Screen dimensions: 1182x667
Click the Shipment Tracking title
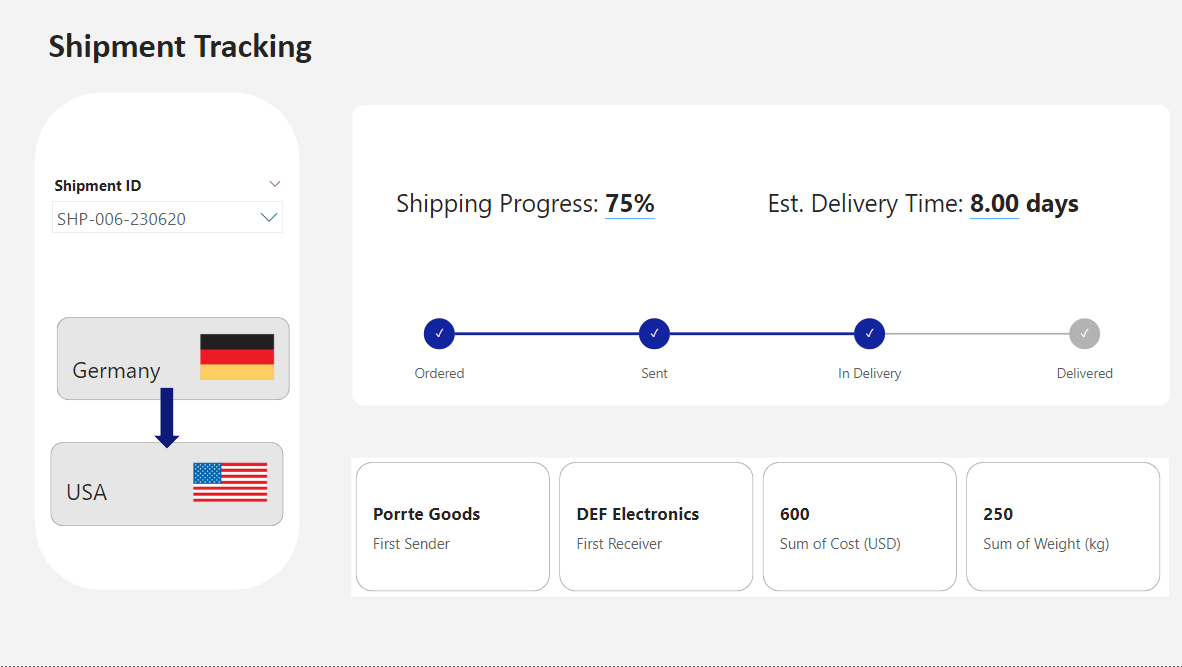(x=180, y=47)
